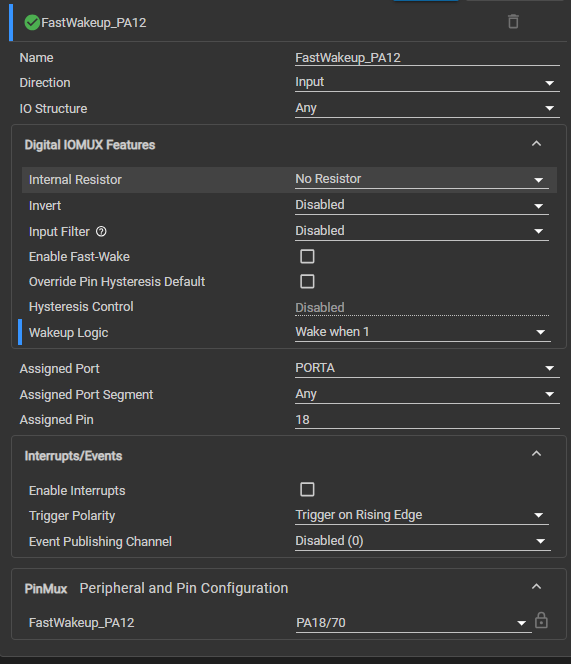Image resolution: width=571 pixels, height=664 pixels.
Task: Open the Event Publishing Channel dropdown
Action: (x=423, y=541)
